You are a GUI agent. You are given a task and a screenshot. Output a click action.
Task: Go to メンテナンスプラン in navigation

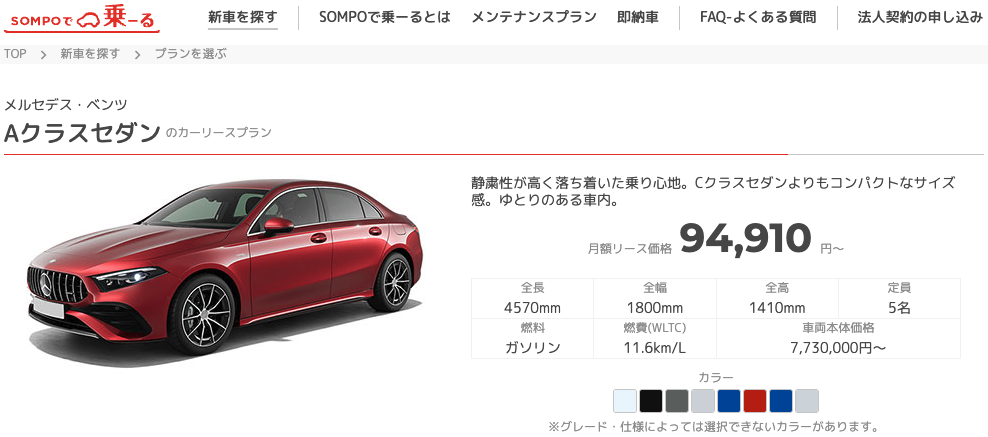pos(534,17)
